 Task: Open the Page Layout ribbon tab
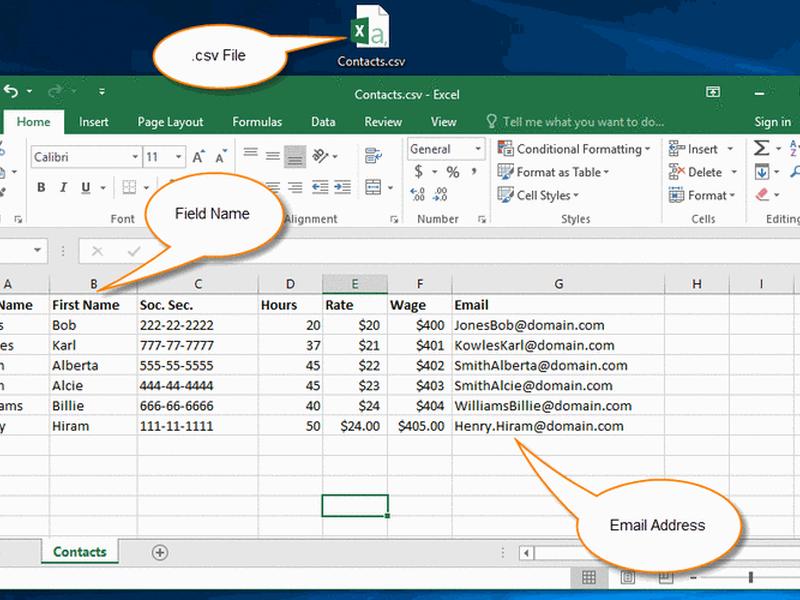[x=170, y=122]
